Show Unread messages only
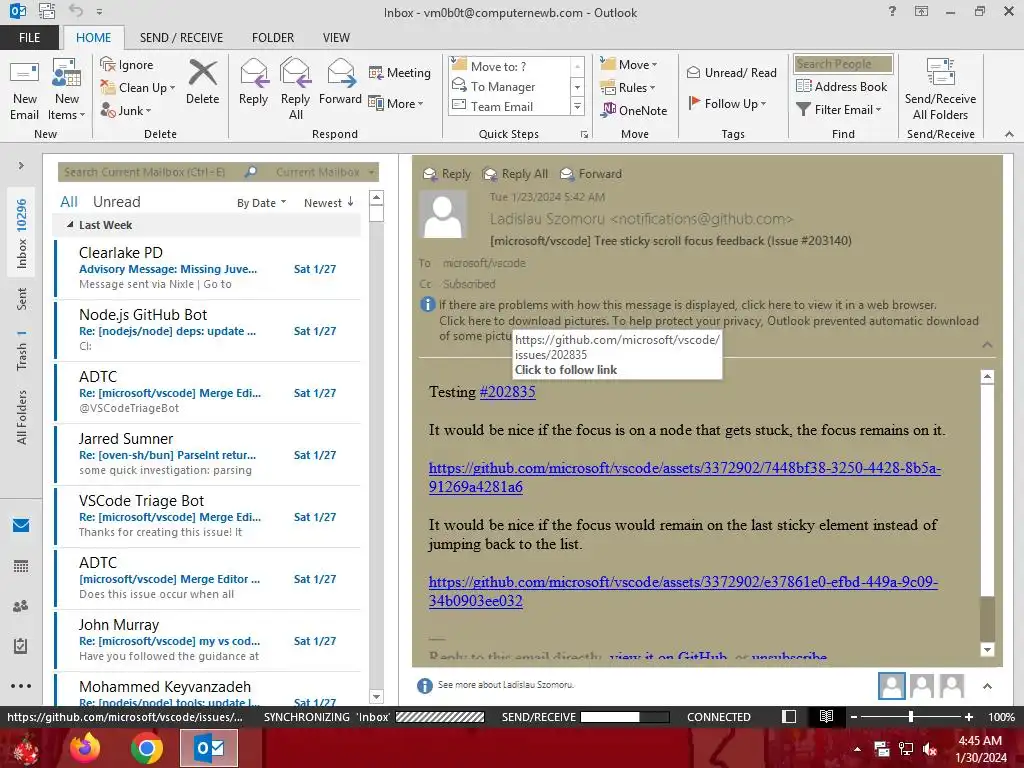The width and height of the screenshot is (1024, 768). (x=116, y=202)
